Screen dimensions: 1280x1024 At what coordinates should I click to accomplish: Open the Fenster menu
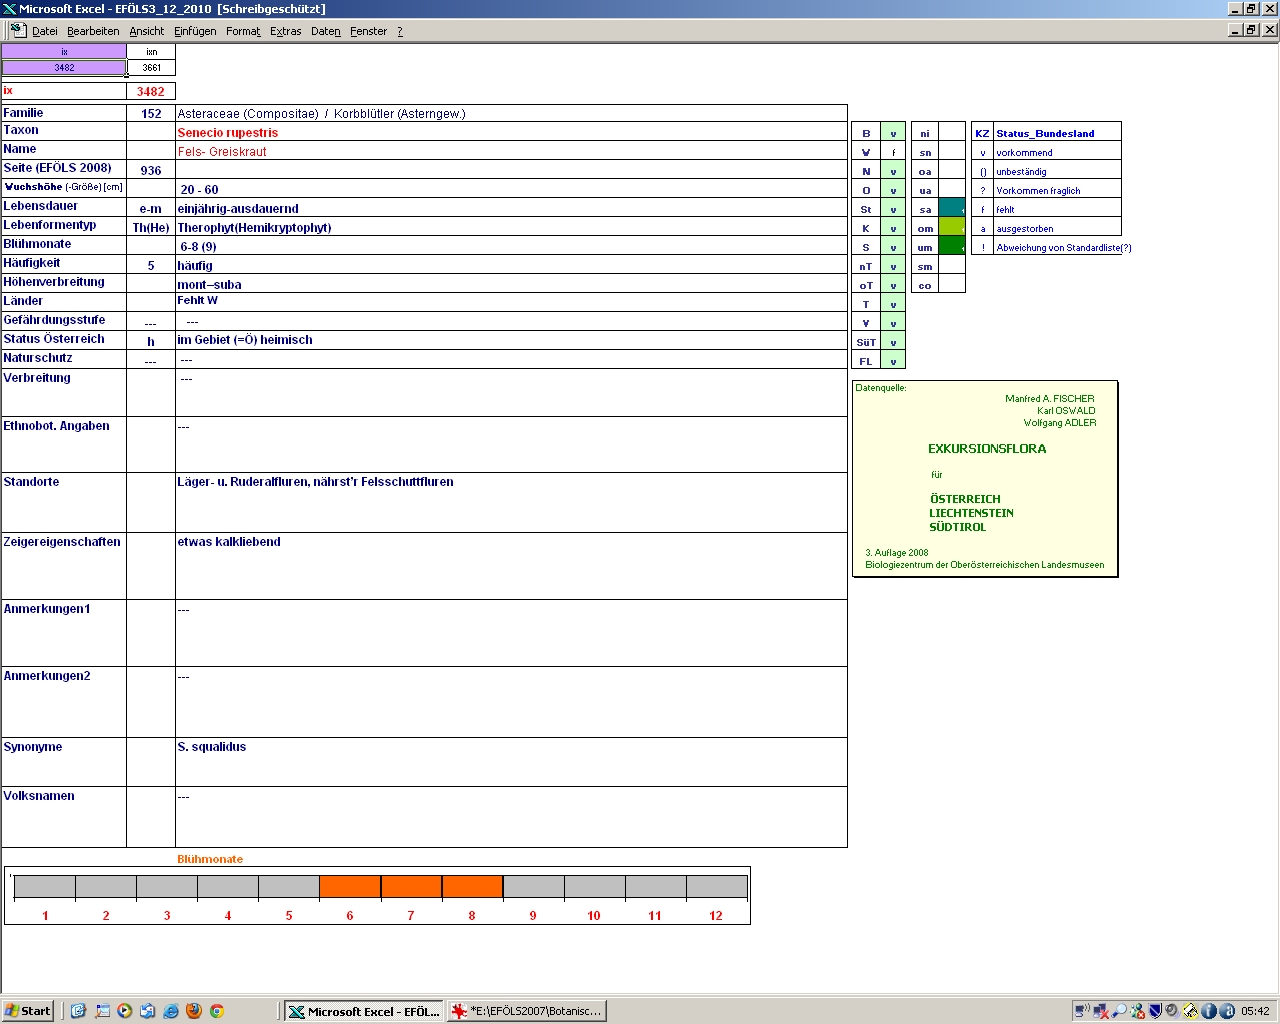coord(369,31)
